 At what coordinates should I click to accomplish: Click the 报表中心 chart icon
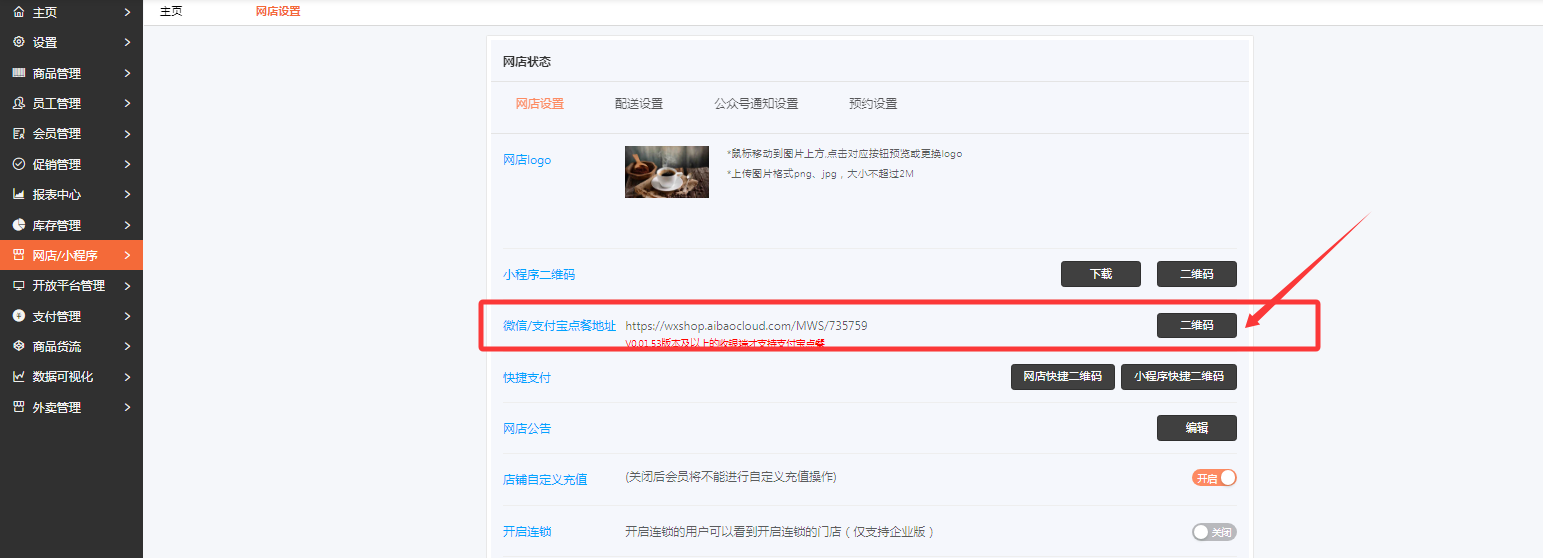18,194
